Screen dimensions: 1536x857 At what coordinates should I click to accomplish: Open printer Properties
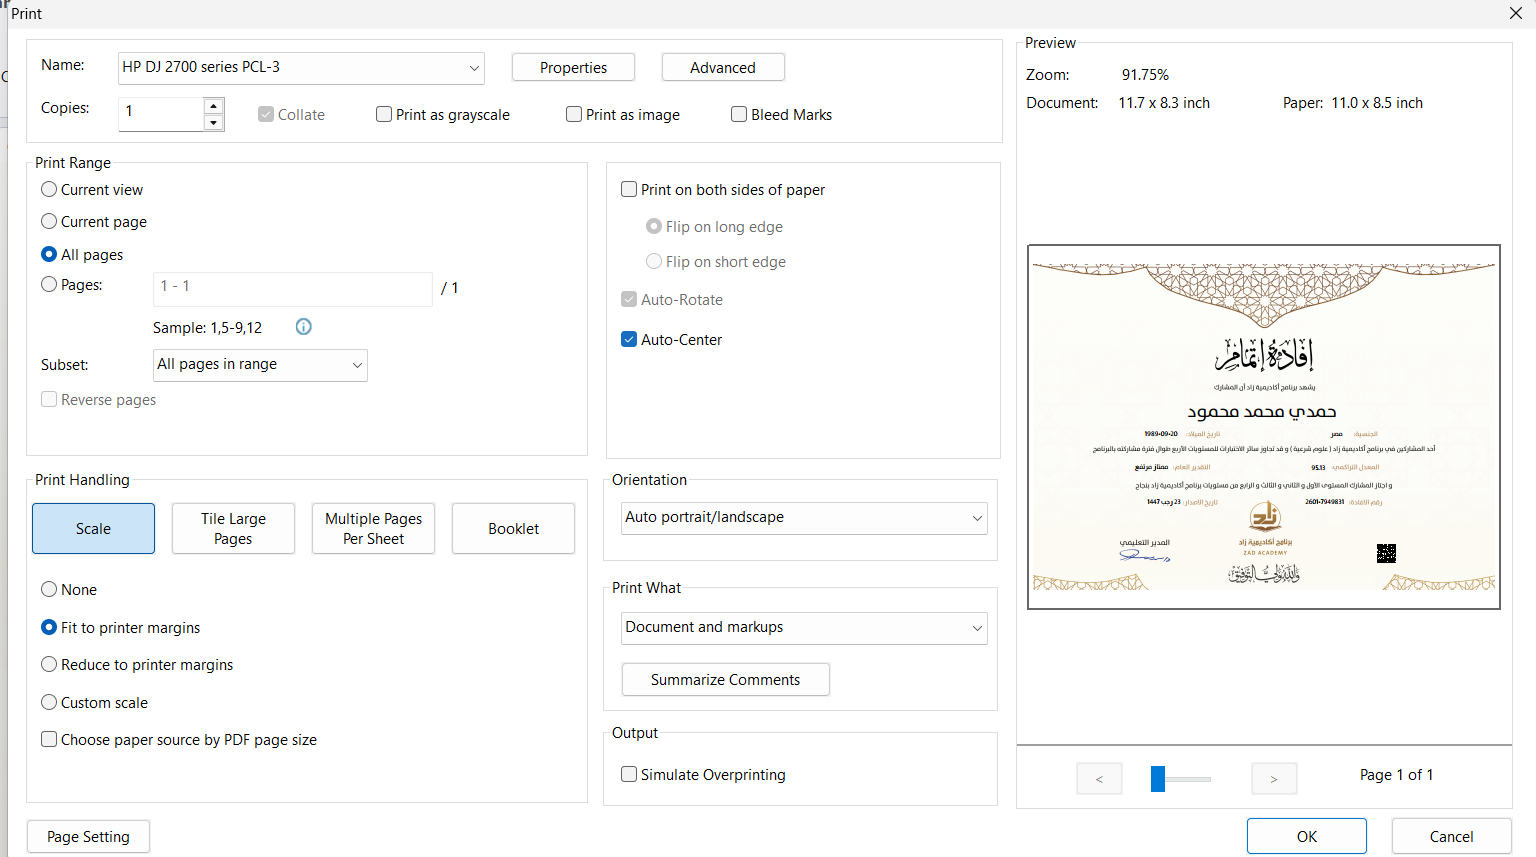click(x=573, y=67)
